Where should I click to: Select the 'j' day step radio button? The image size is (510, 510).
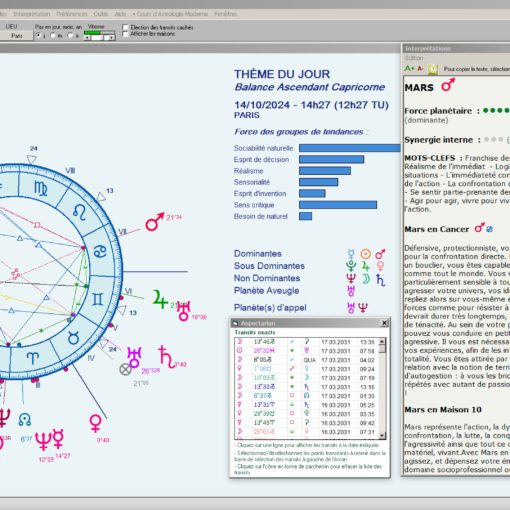tap(39, 35)
